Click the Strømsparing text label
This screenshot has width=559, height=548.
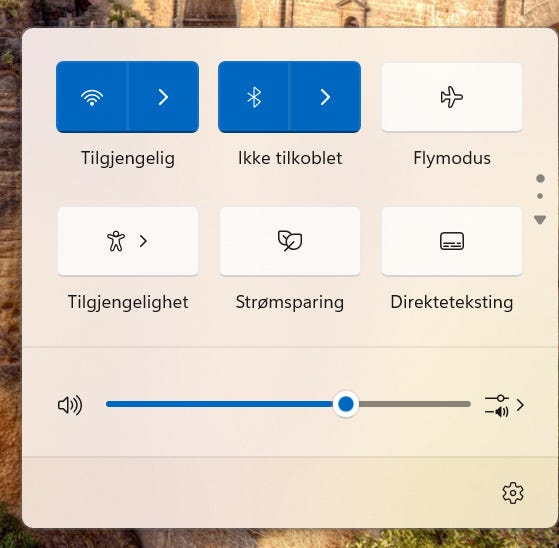(290, 302)
